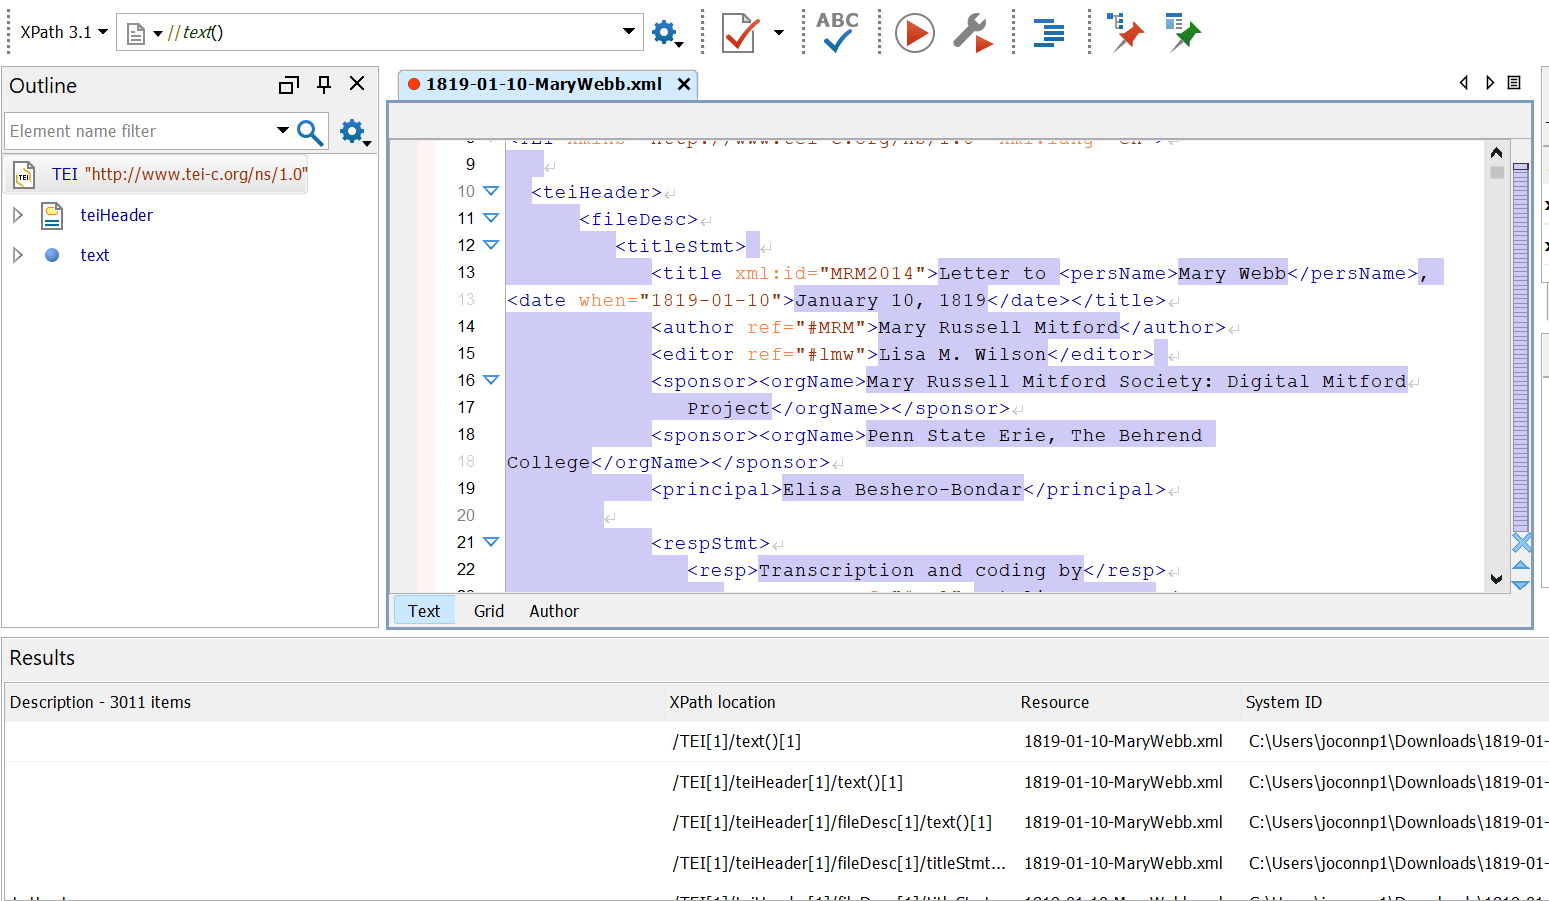Click the editor scroll up arrow

click(x=1496, y=153)
